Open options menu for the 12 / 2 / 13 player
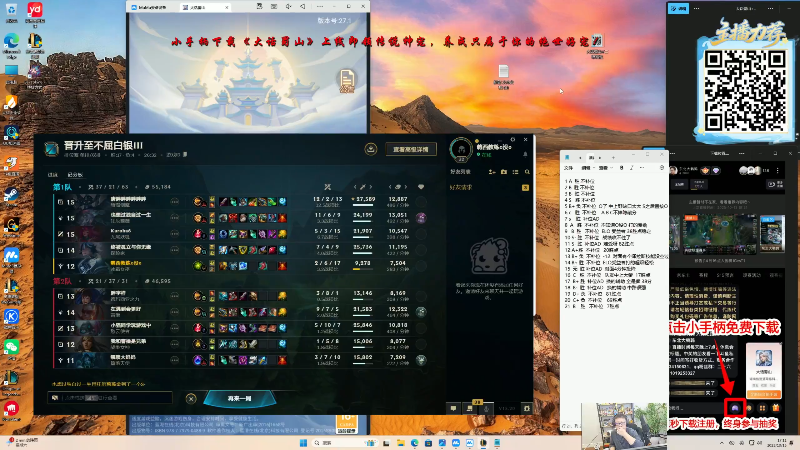Image resolution: width=800 pixels, height=450 pixels. click(174, 202)
